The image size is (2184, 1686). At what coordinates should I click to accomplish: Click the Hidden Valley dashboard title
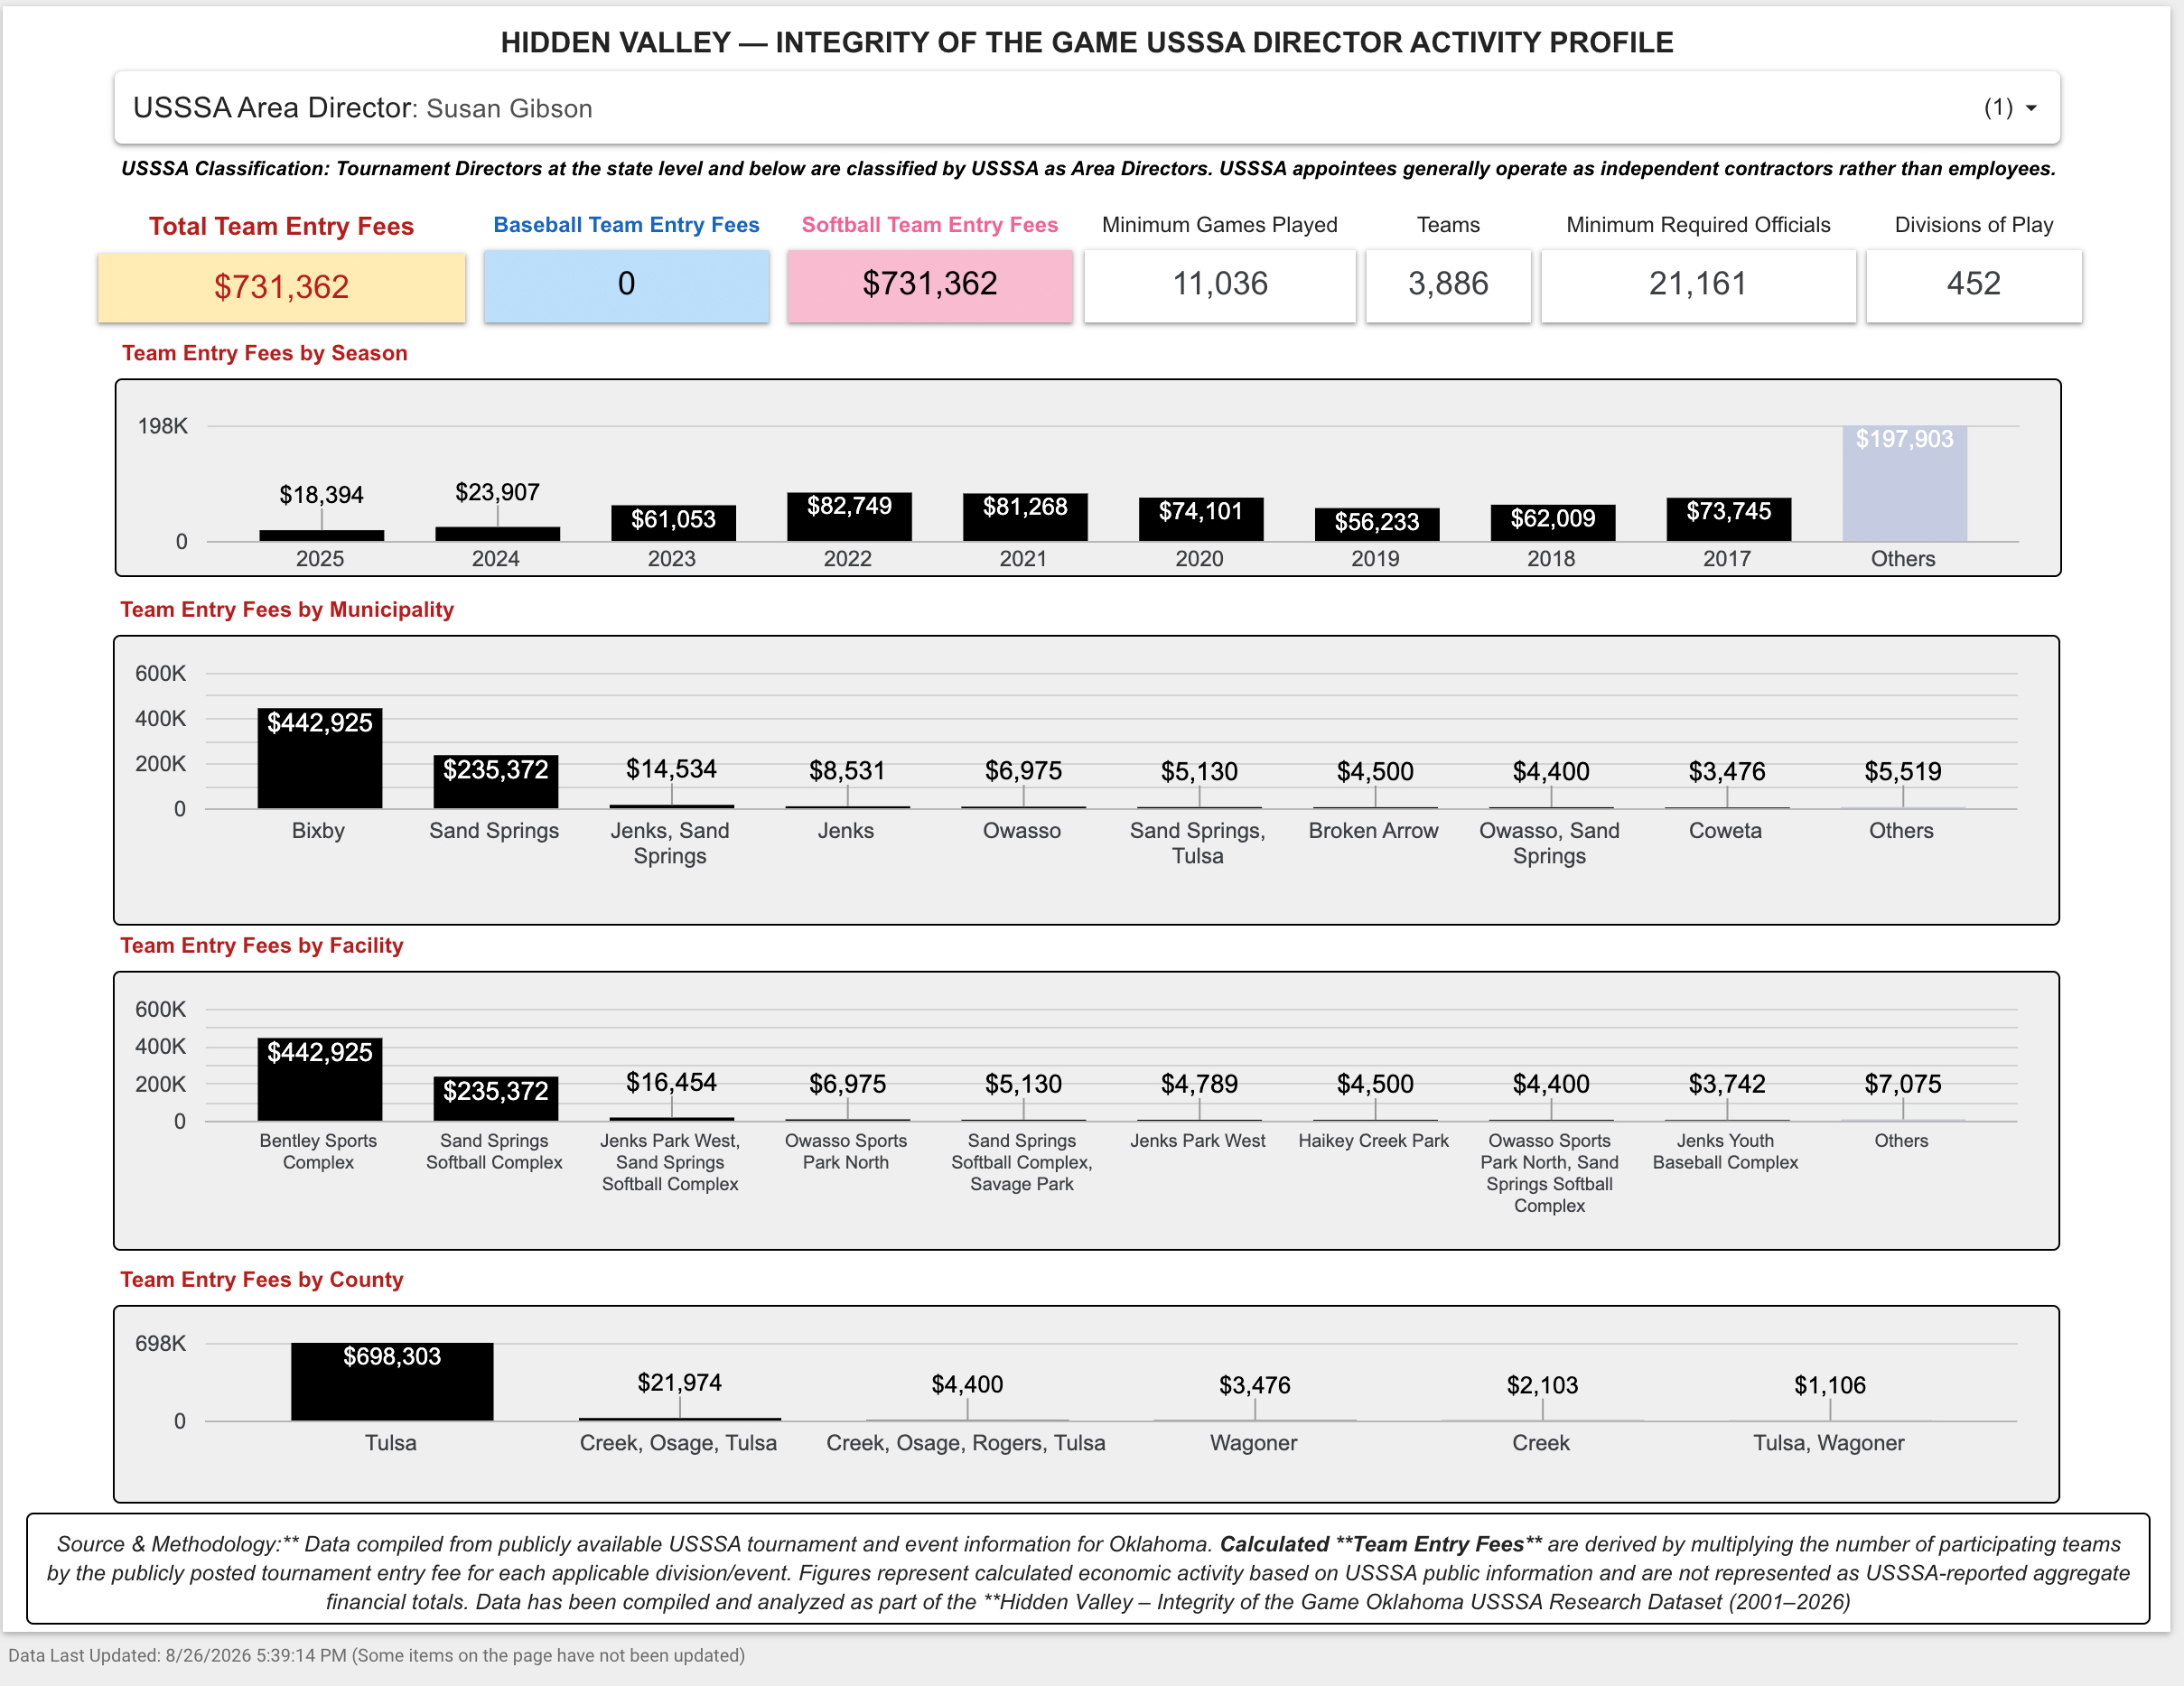pos(1087,42)
